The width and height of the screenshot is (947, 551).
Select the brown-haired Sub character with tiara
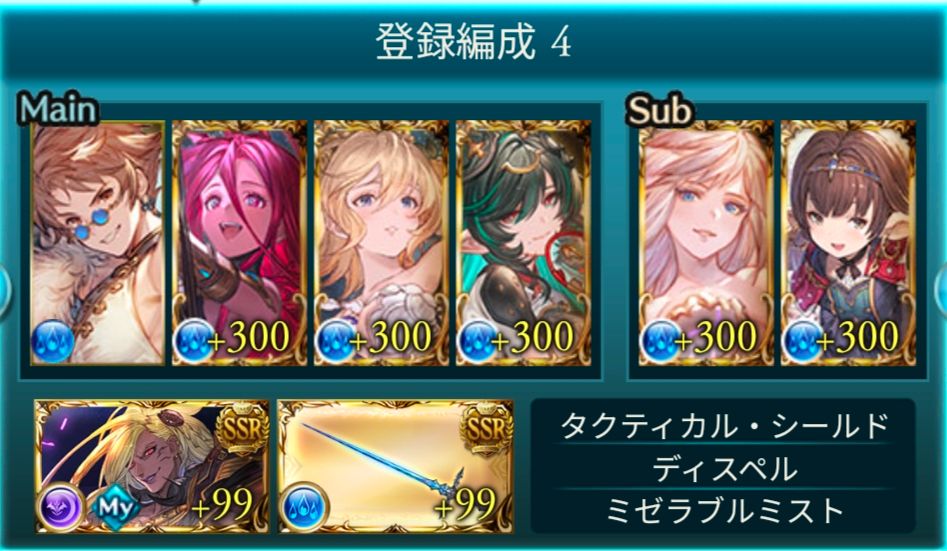(849, 243)
